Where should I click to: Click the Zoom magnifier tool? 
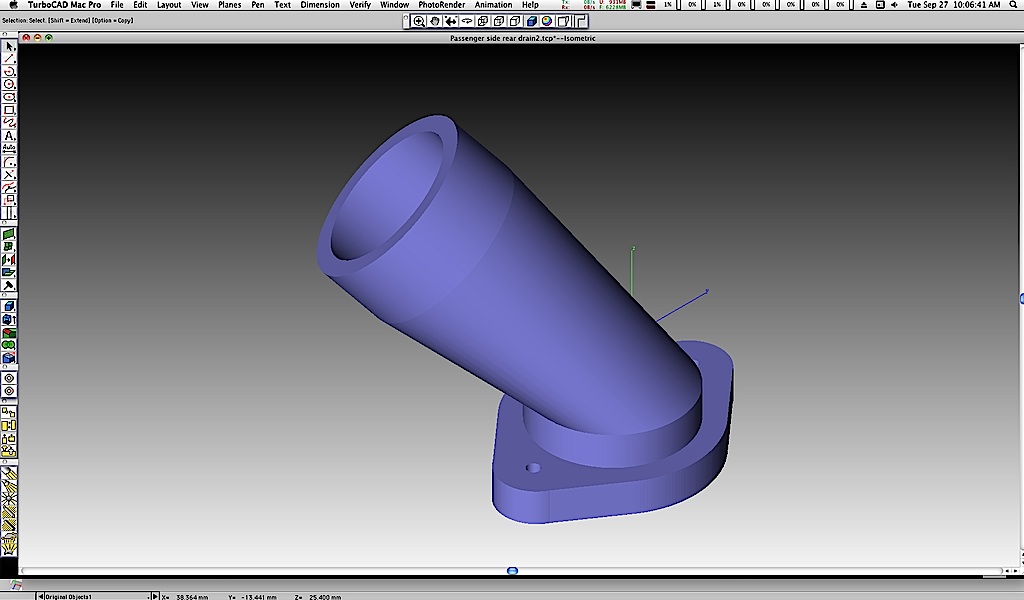(x=420, y=21)
